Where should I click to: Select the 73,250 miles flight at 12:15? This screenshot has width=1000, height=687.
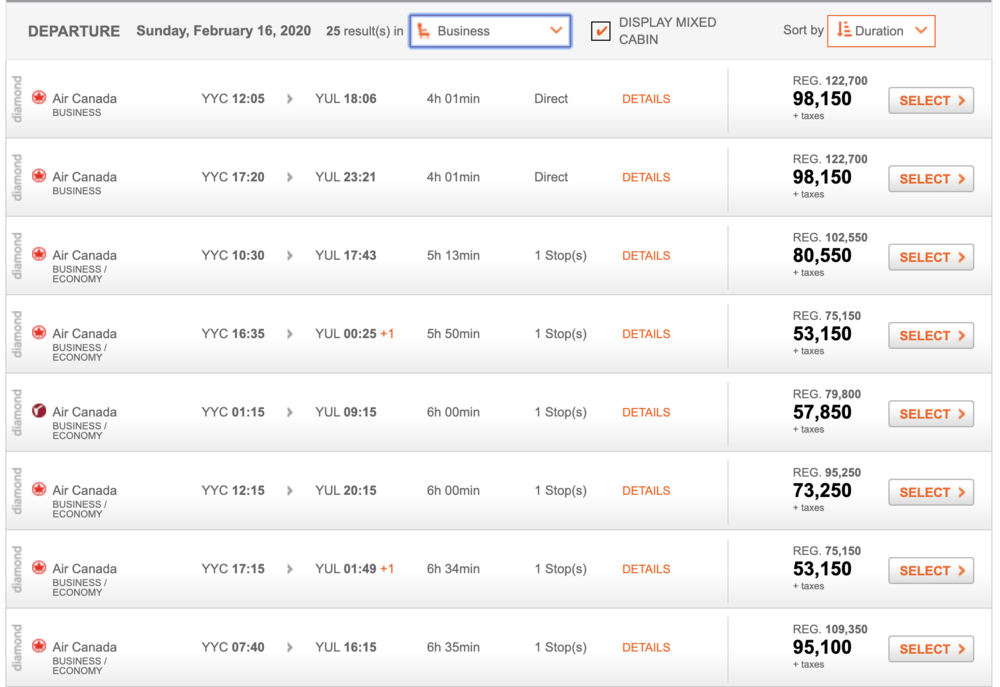[931, 492]
